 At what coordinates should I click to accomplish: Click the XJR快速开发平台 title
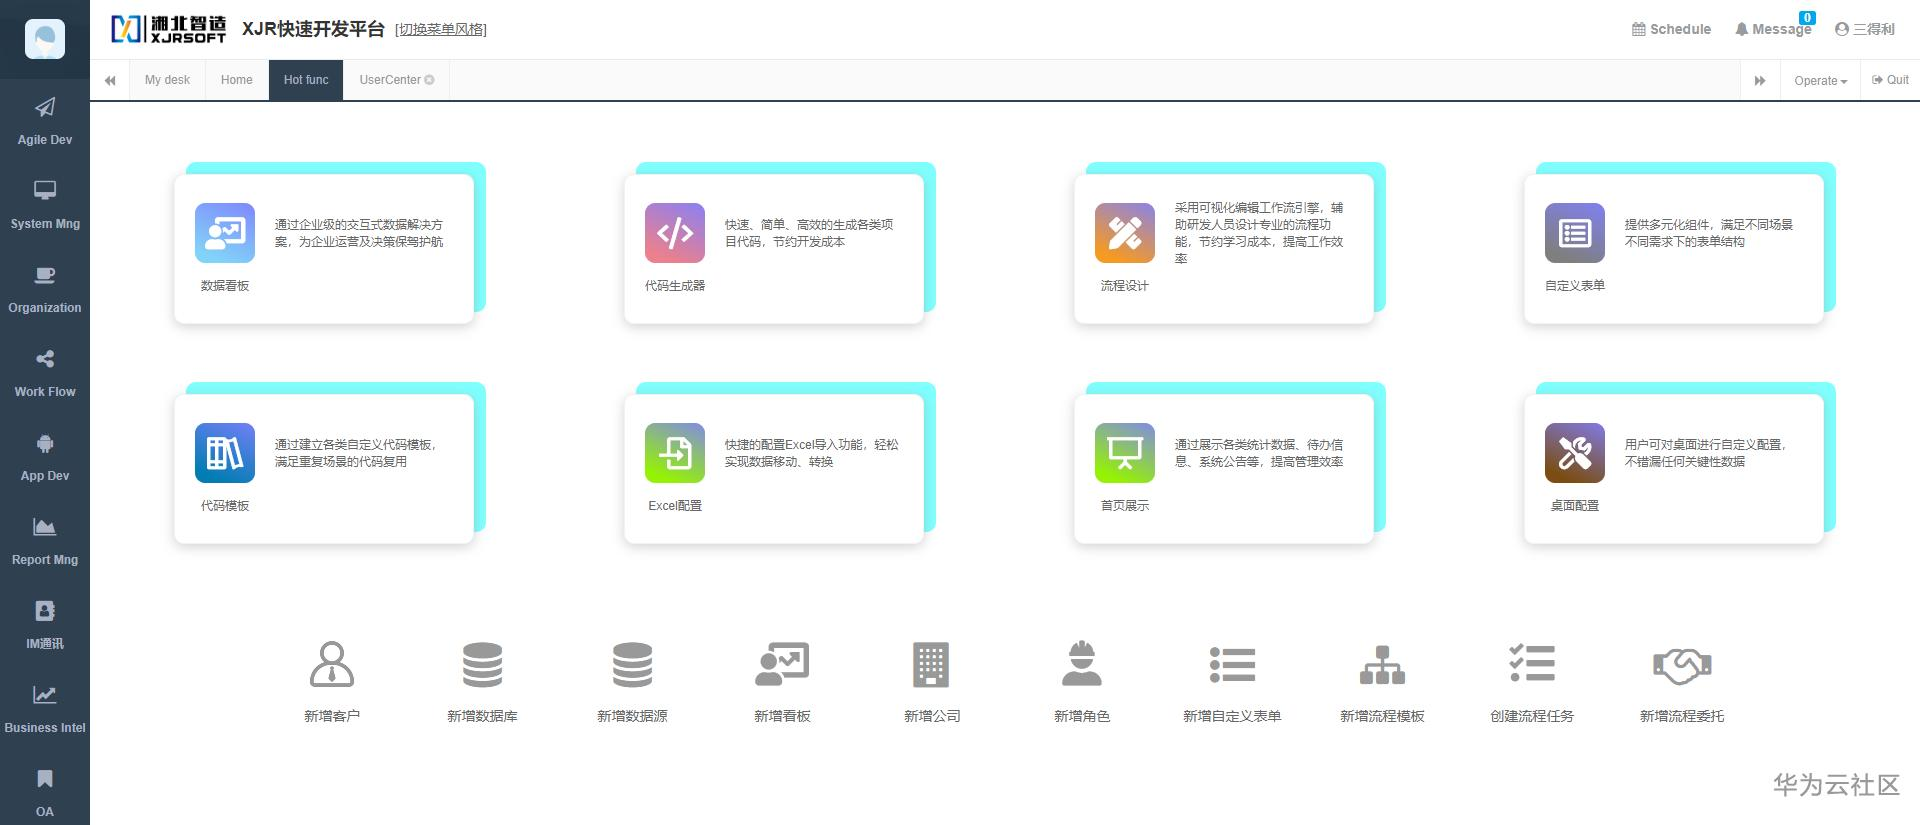point(313,29)
